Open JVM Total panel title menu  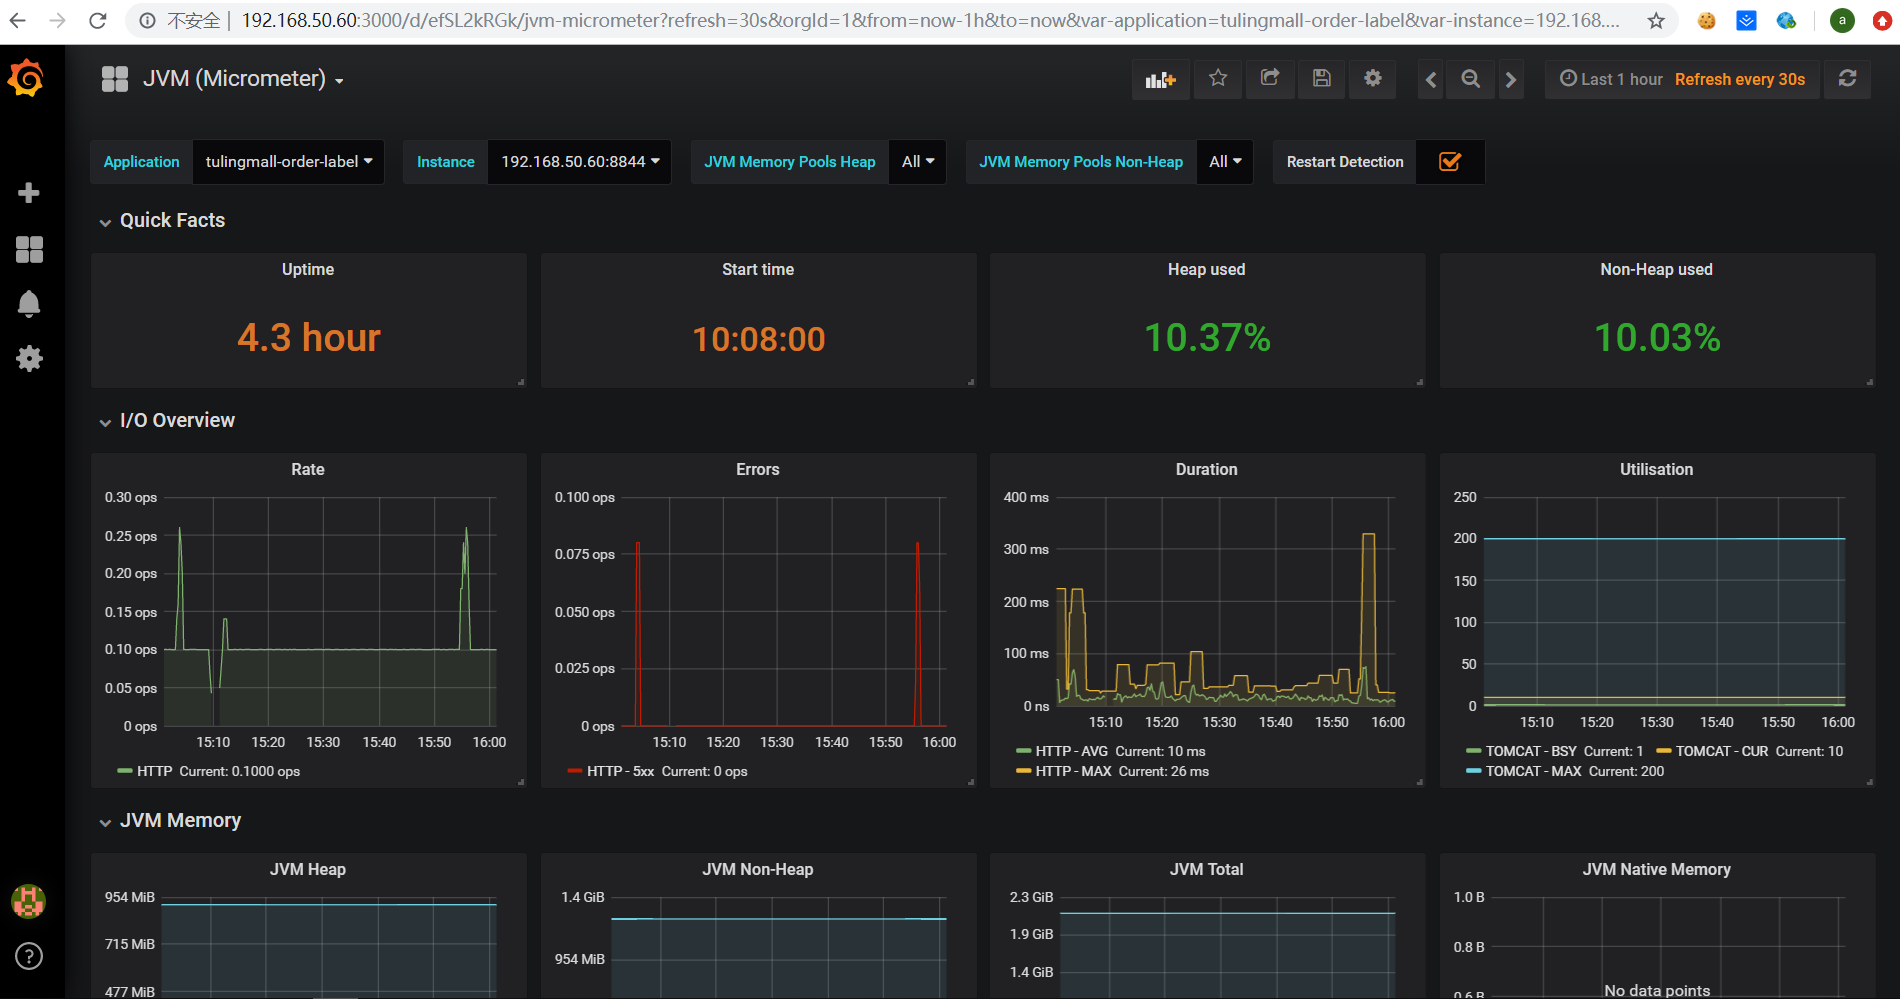pos(1207,869)
